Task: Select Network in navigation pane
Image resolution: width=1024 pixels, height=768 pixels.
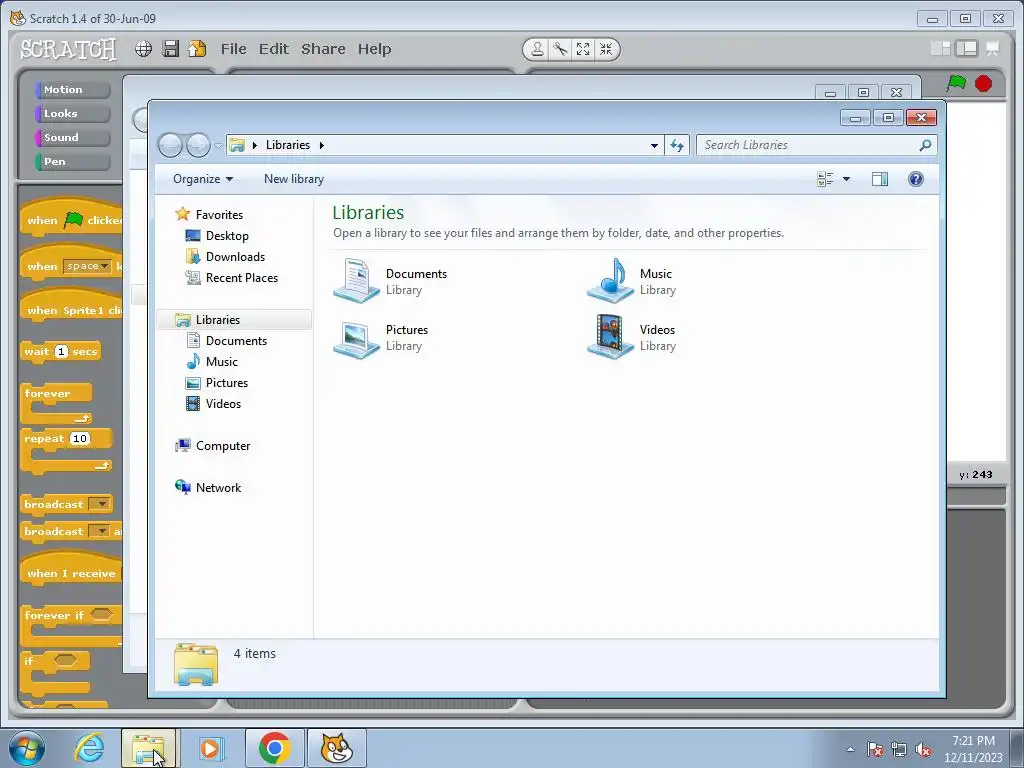Action: pyautogui.click(x=218, y=488)
